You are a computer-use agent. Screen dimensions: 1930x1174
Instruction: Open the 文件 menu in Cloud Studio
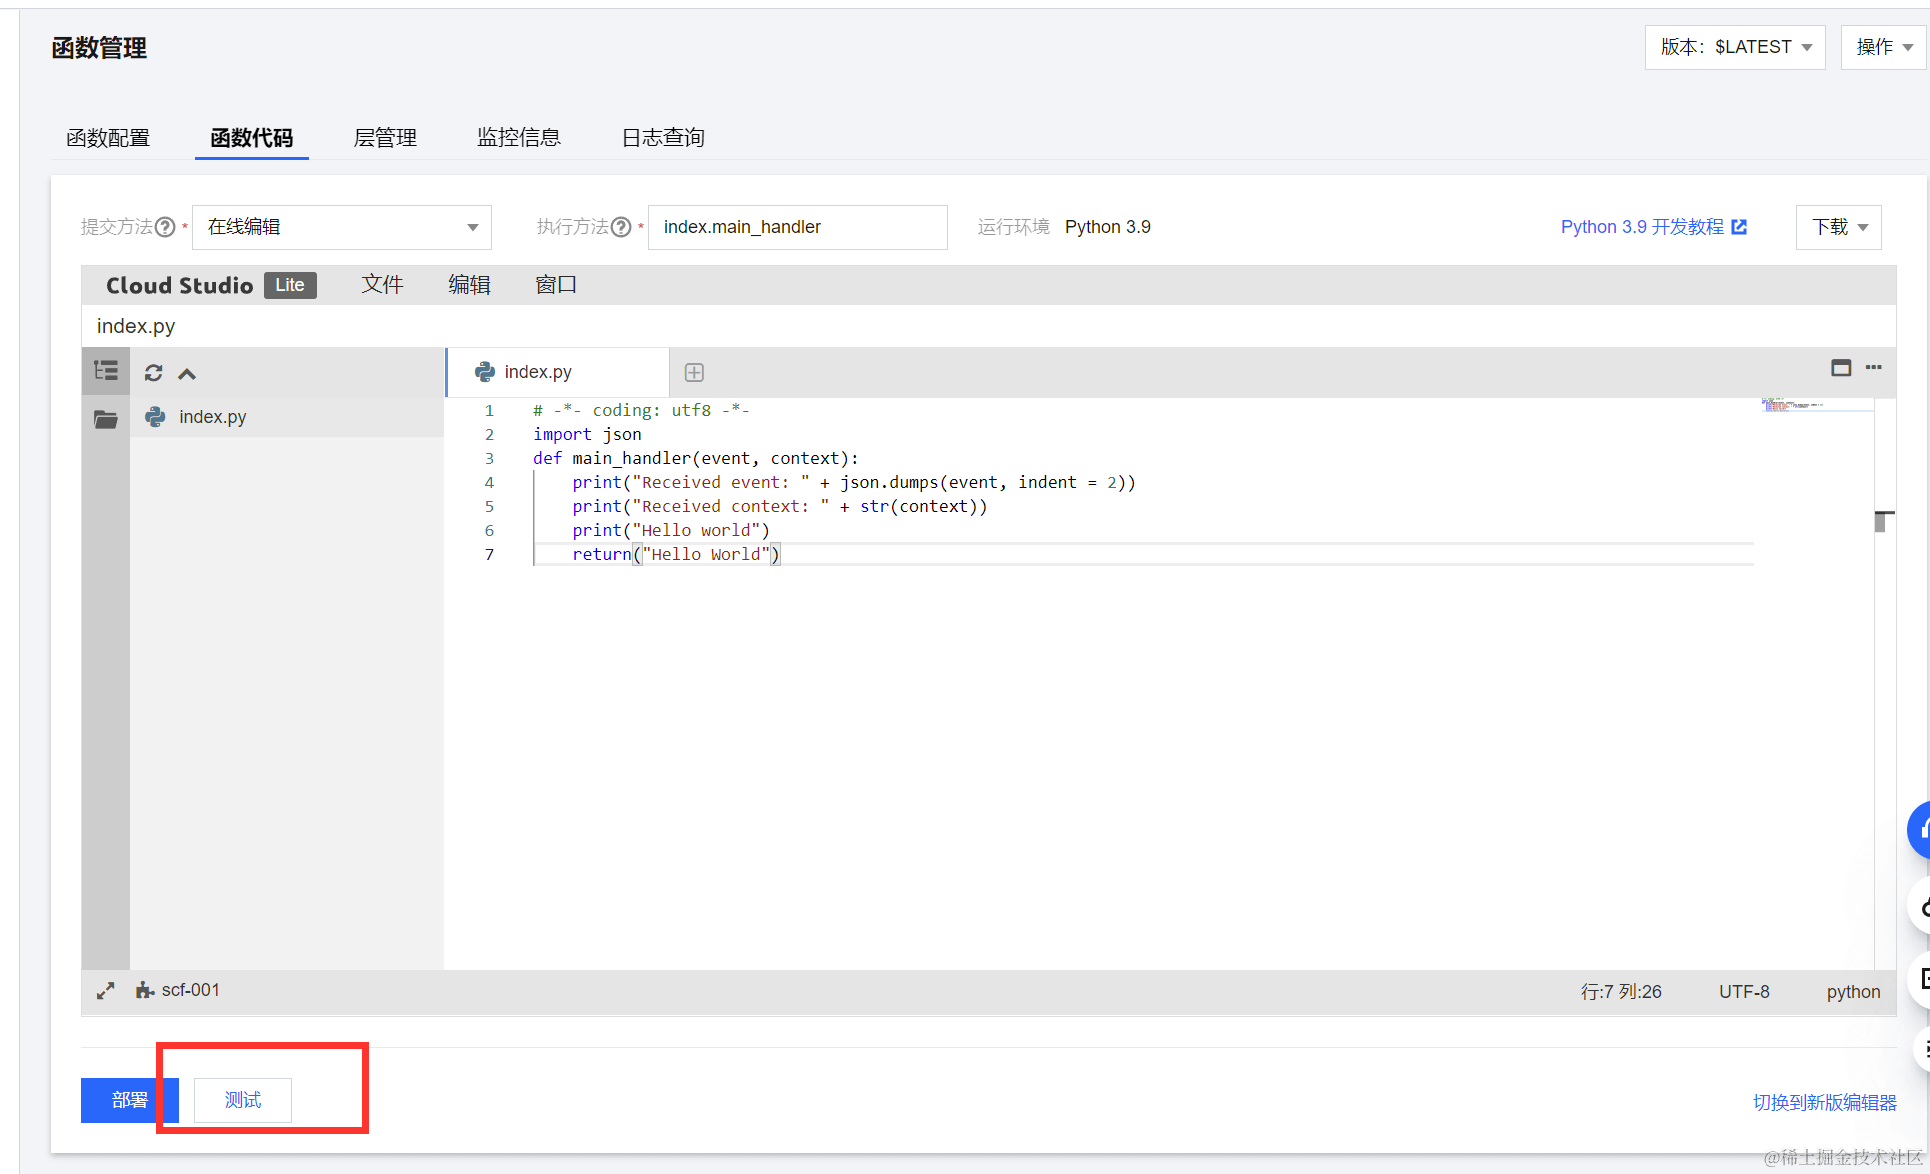coord(382,285)
